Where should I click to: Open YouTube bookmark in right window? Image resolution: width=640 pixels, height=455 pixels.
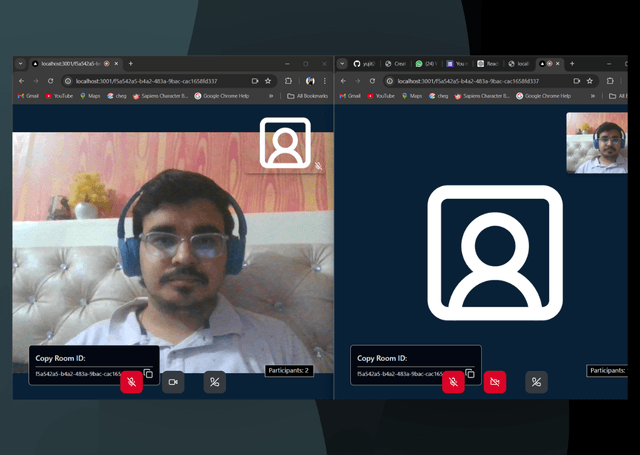(381, 96)
